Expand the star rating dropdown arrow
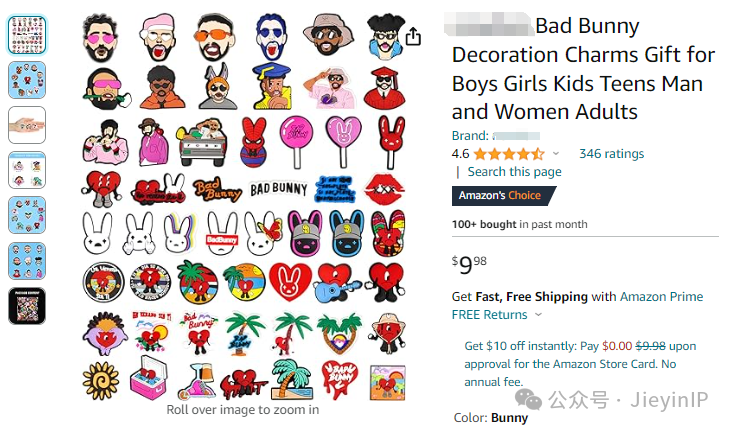The width and height of the screenshot is (732, 429). (556, 154)
